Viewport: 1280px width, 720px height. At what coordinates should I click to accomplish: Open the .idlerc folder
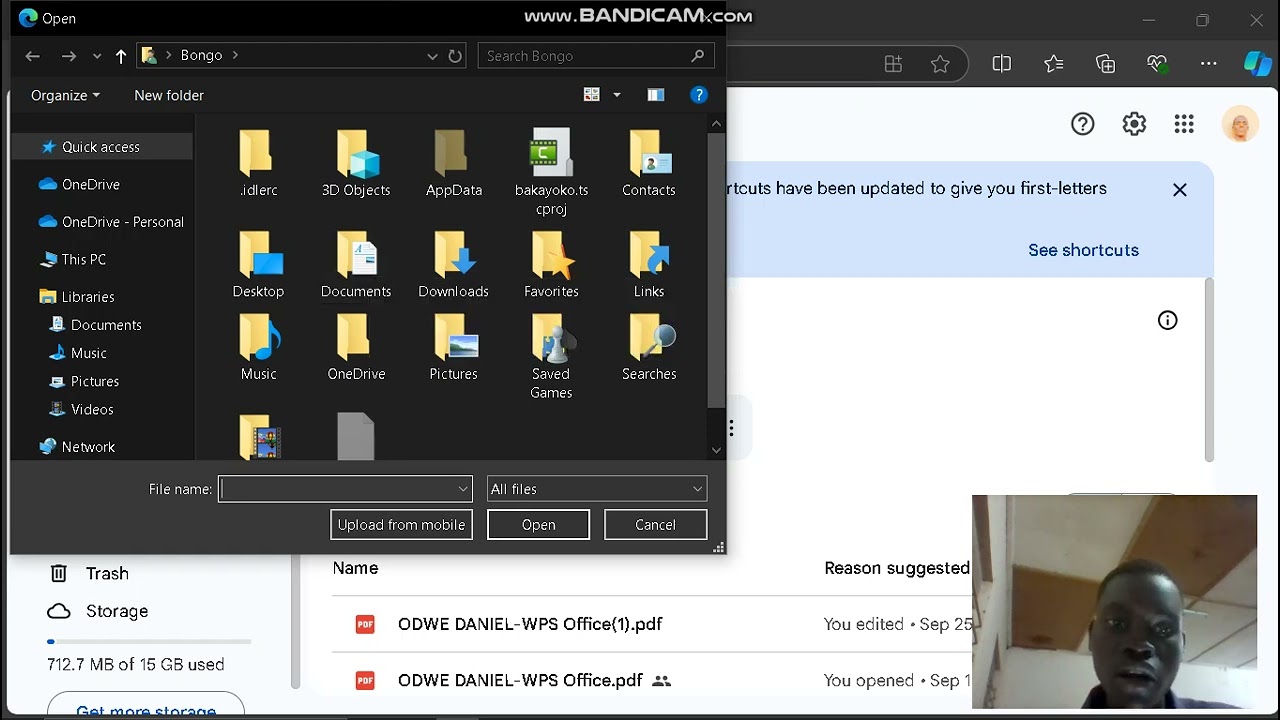[x=258, y=164]
